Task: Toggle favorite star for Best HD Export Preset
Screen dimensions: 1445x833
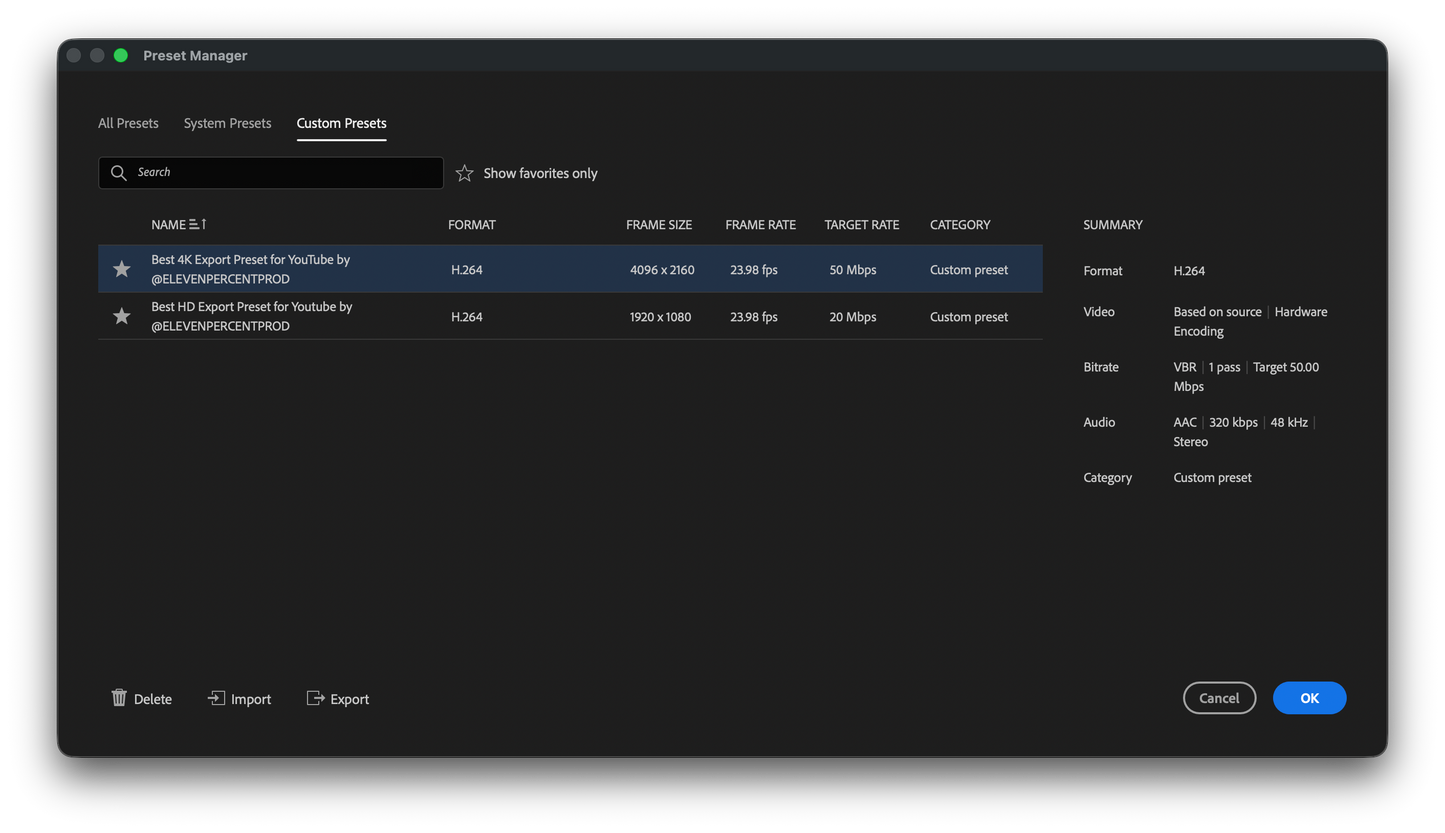Action: tap(122, 316)
